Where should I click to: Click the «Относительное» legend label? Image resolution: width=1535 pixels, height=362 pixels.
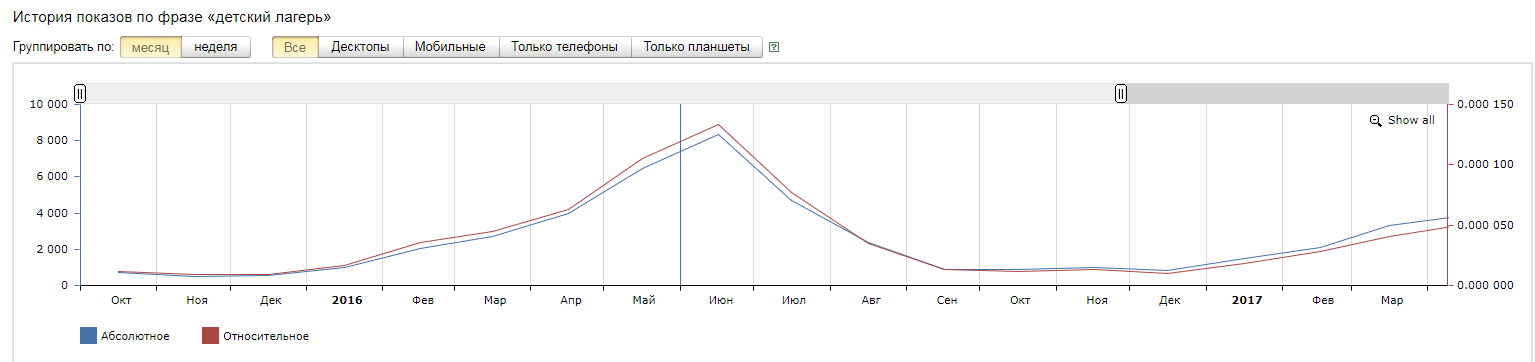click(x=266, y=336)
